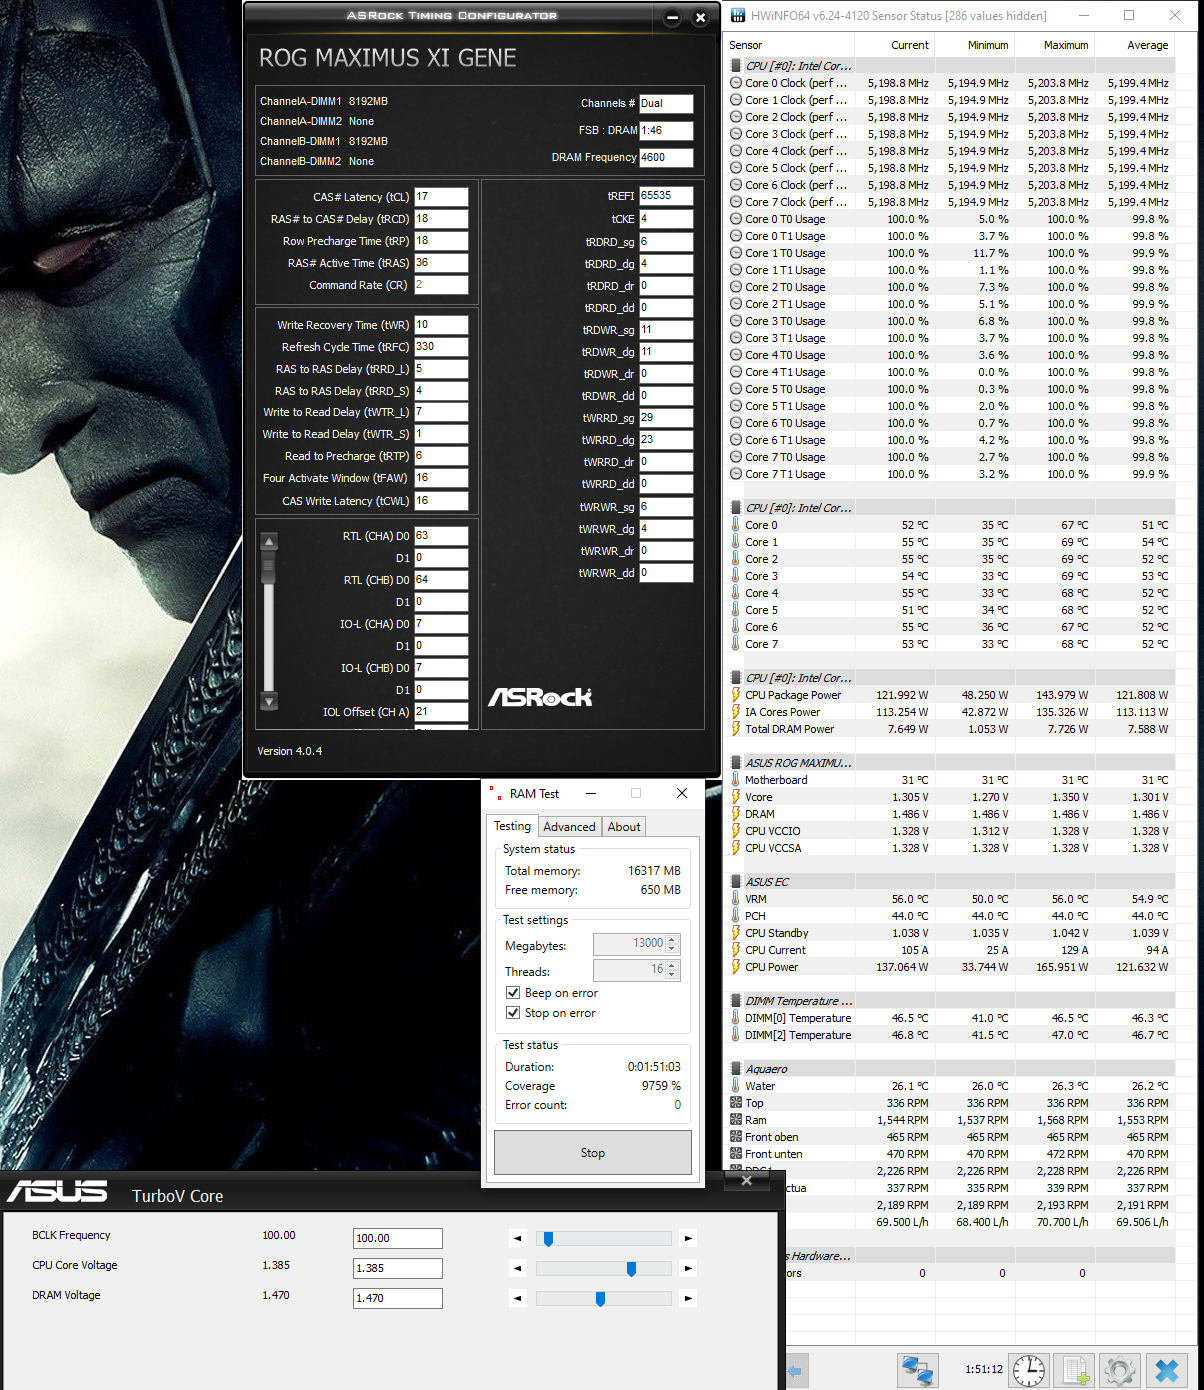Increase BCLK Frequency with the right arrow
This screenshot has height=1390, width=1204.
(688, 1239)
